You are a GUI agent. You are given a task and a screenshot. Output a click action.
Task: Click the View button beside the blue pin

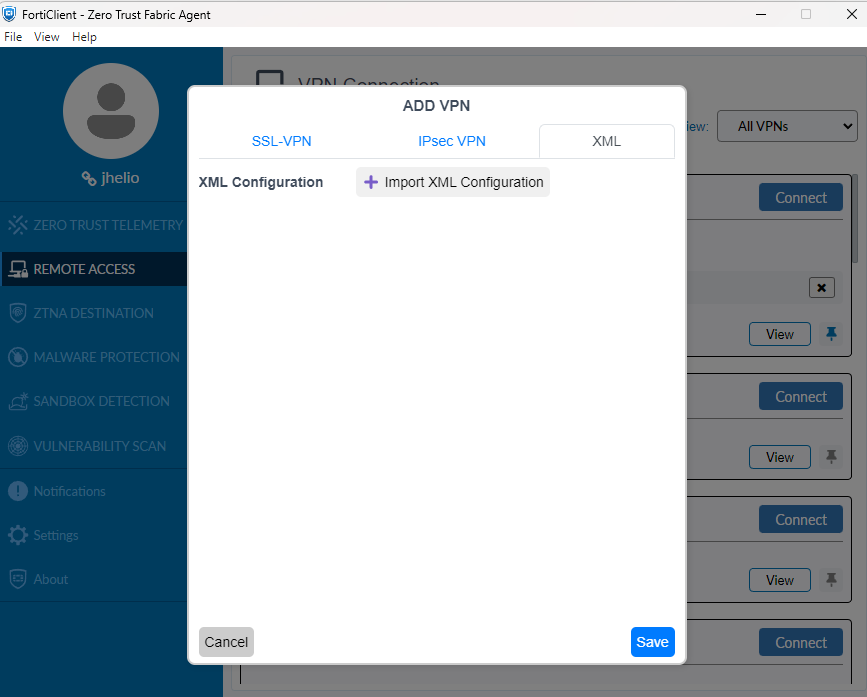780,334
